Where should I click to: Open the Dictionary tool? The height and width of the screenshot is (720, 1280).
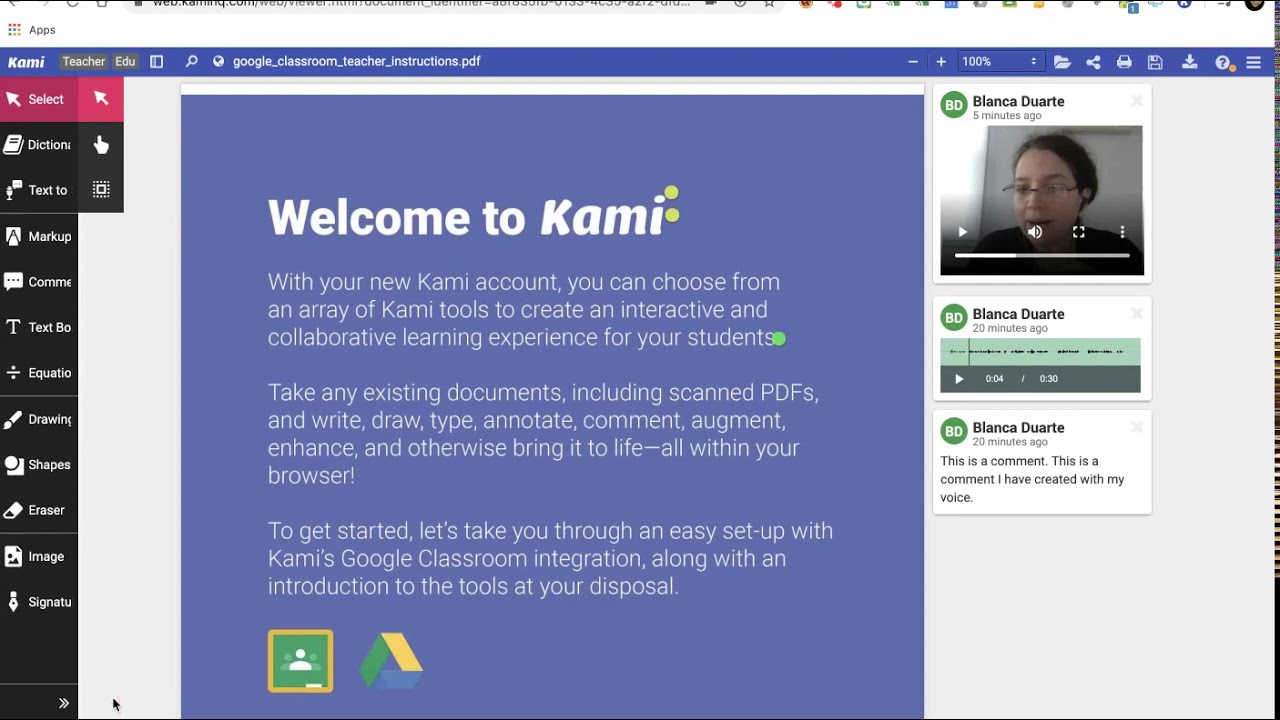(38, 145)
